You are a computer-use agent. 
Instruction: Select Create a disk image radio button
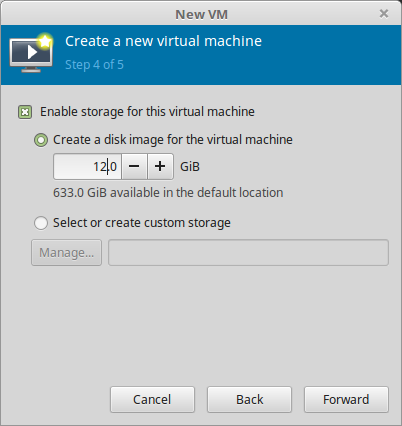point(41,140)
